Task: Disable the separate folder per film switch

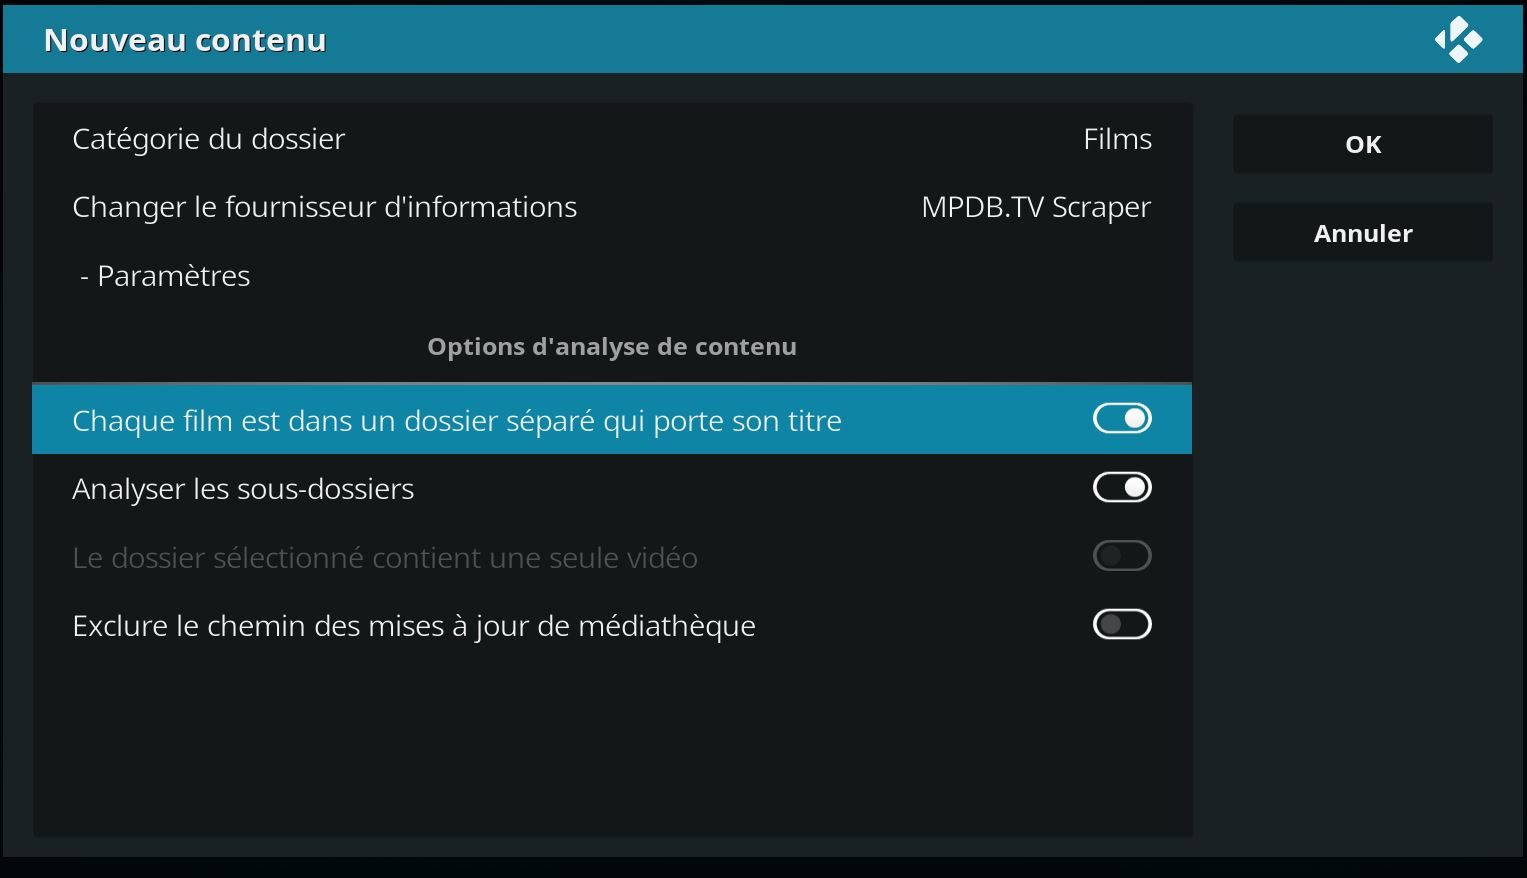Action: (x=1122, y=419)
